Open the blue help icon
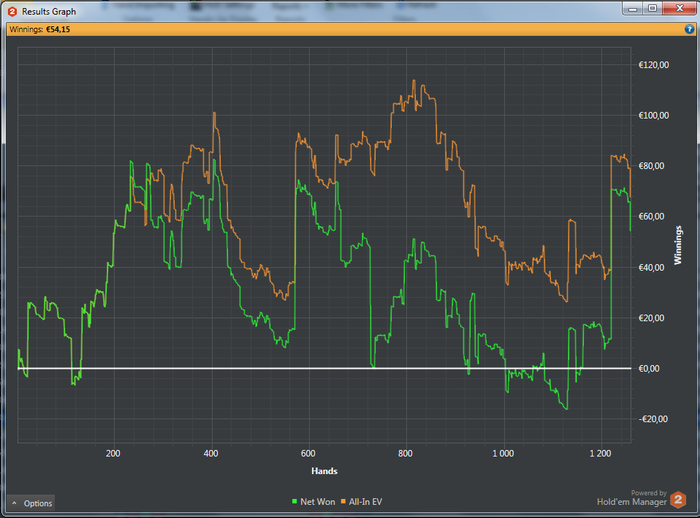The image size is (700, 518). click(689, 29)
